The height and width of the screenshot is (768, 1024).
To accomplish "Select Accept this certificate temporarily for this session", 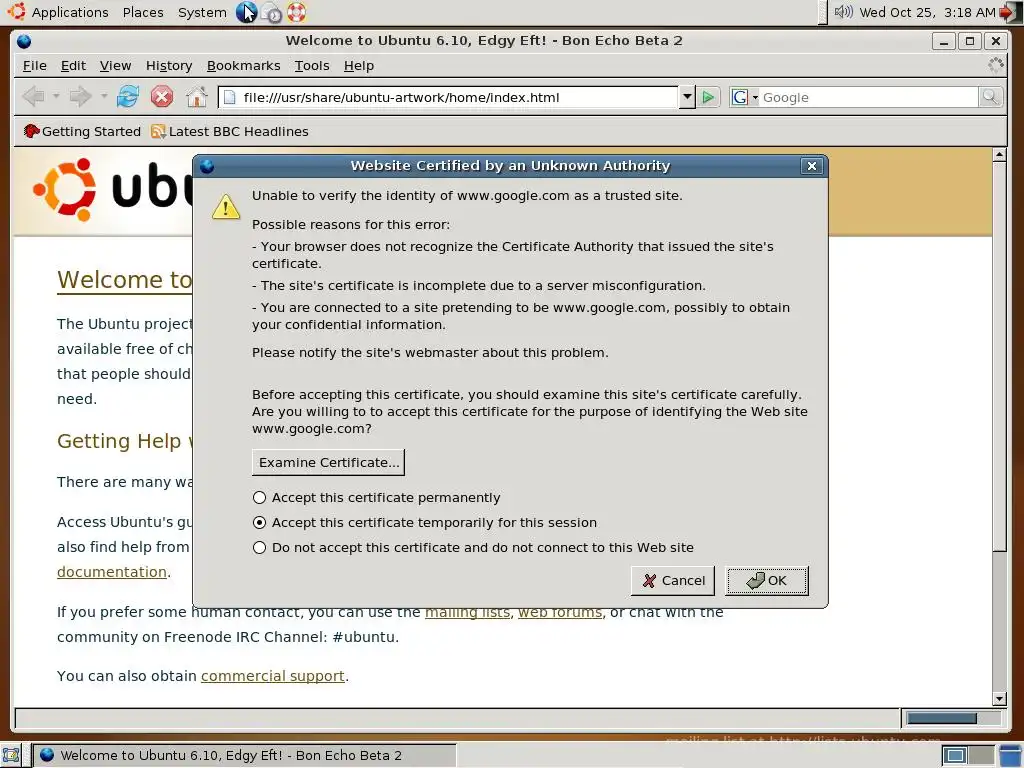I will tap(424, 522).
